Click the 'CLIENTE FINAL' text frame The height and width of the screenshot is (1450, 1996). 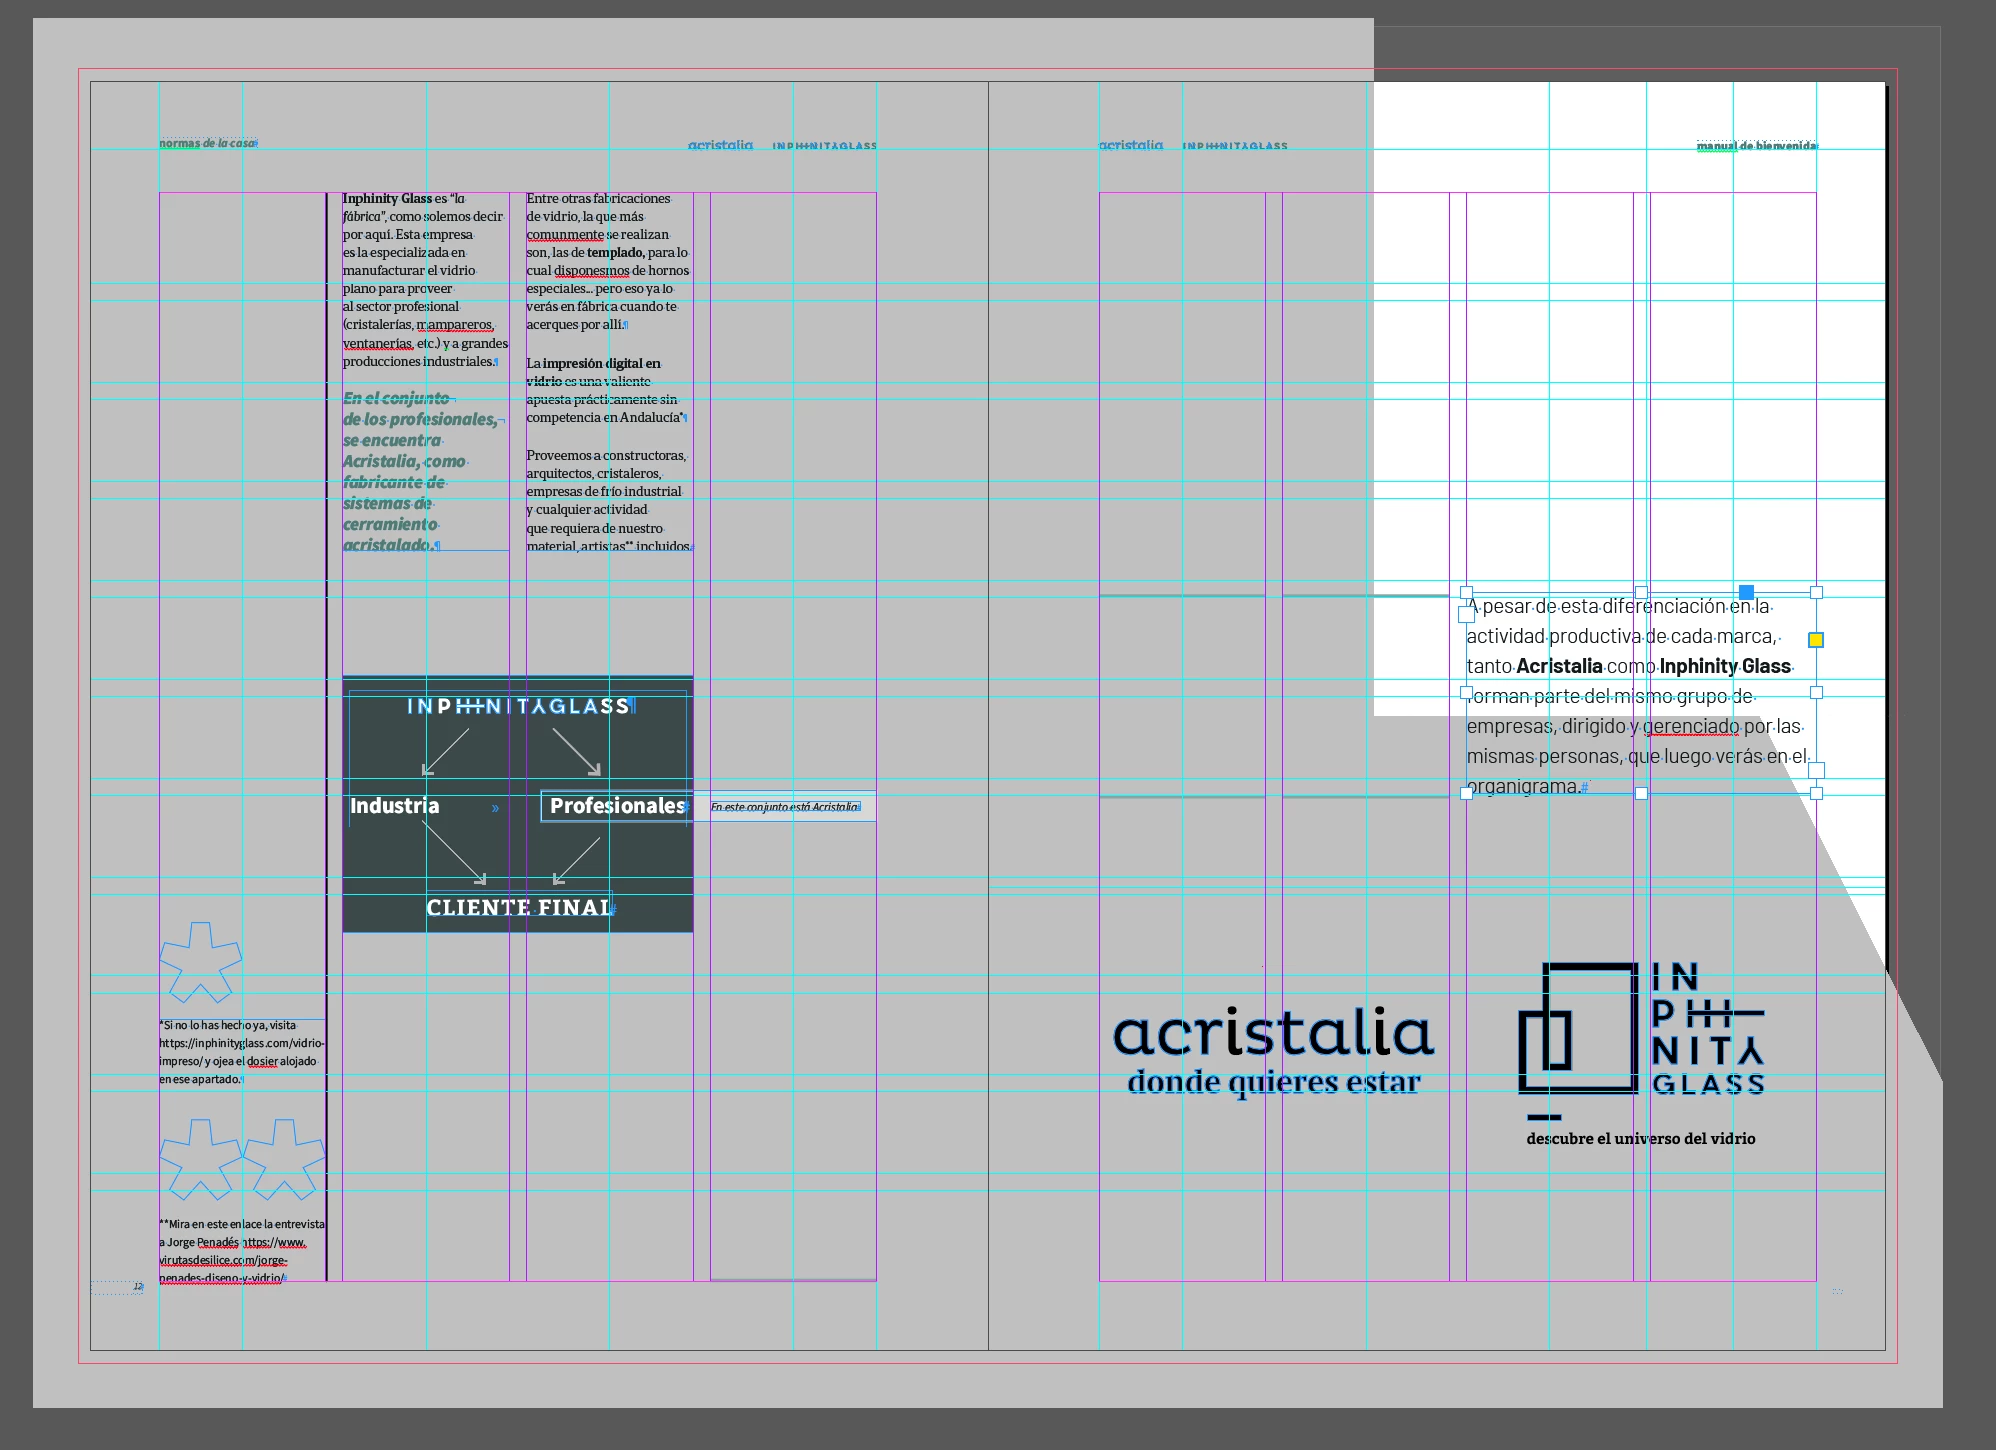click(518, 908)
